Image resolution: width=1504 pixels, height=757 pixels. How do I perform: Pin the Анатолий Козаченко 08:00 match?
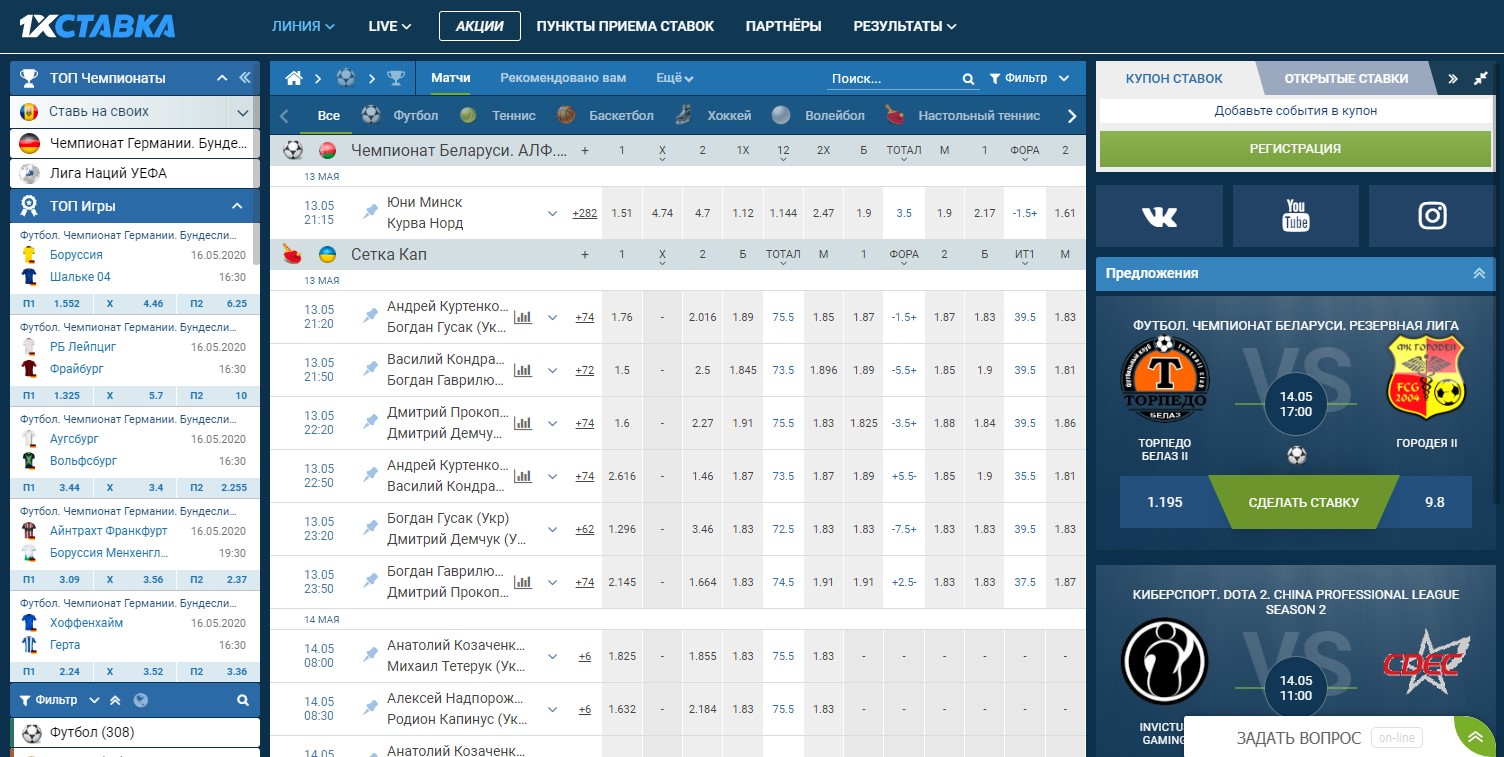371,655
